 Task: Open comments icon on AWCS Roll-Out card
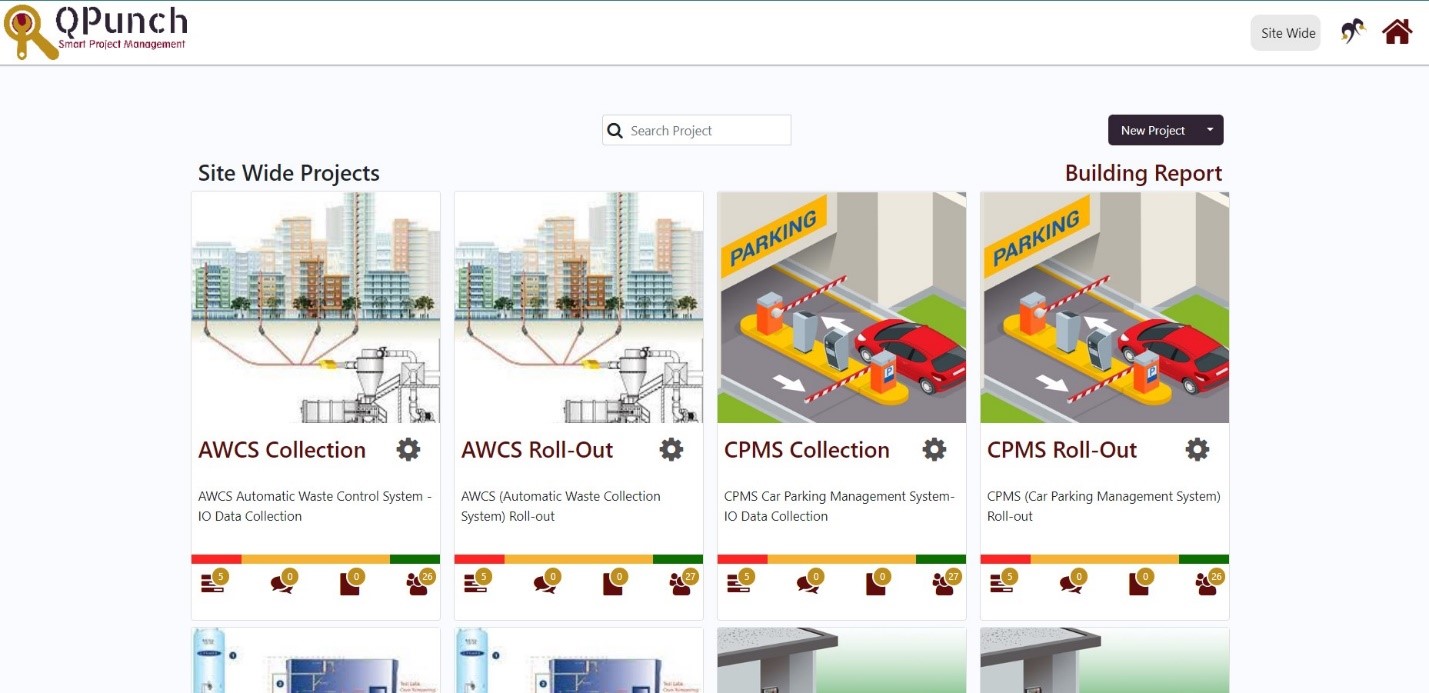click(545, 582)
